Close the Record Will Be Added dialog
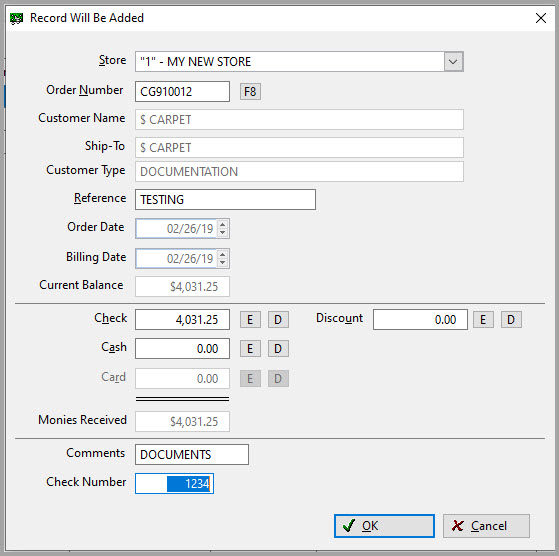Screen dimensions: 559x556 (541, 18)
